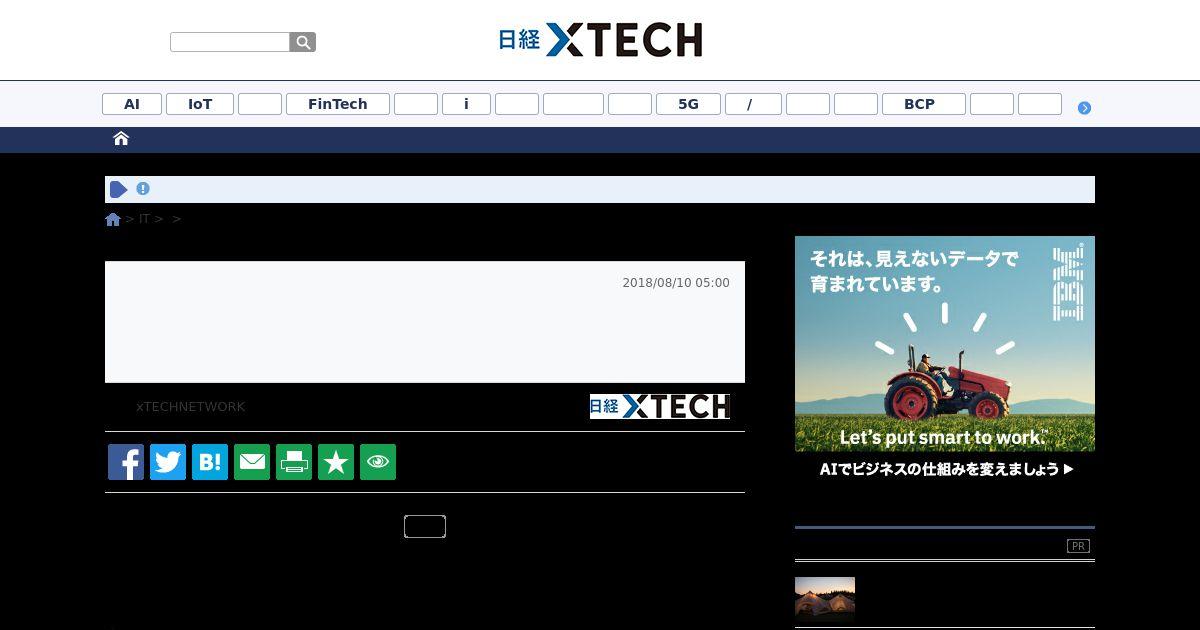1200x630 pixels.
Task: Click the search magnifier button
Action: tap(303, 42)
